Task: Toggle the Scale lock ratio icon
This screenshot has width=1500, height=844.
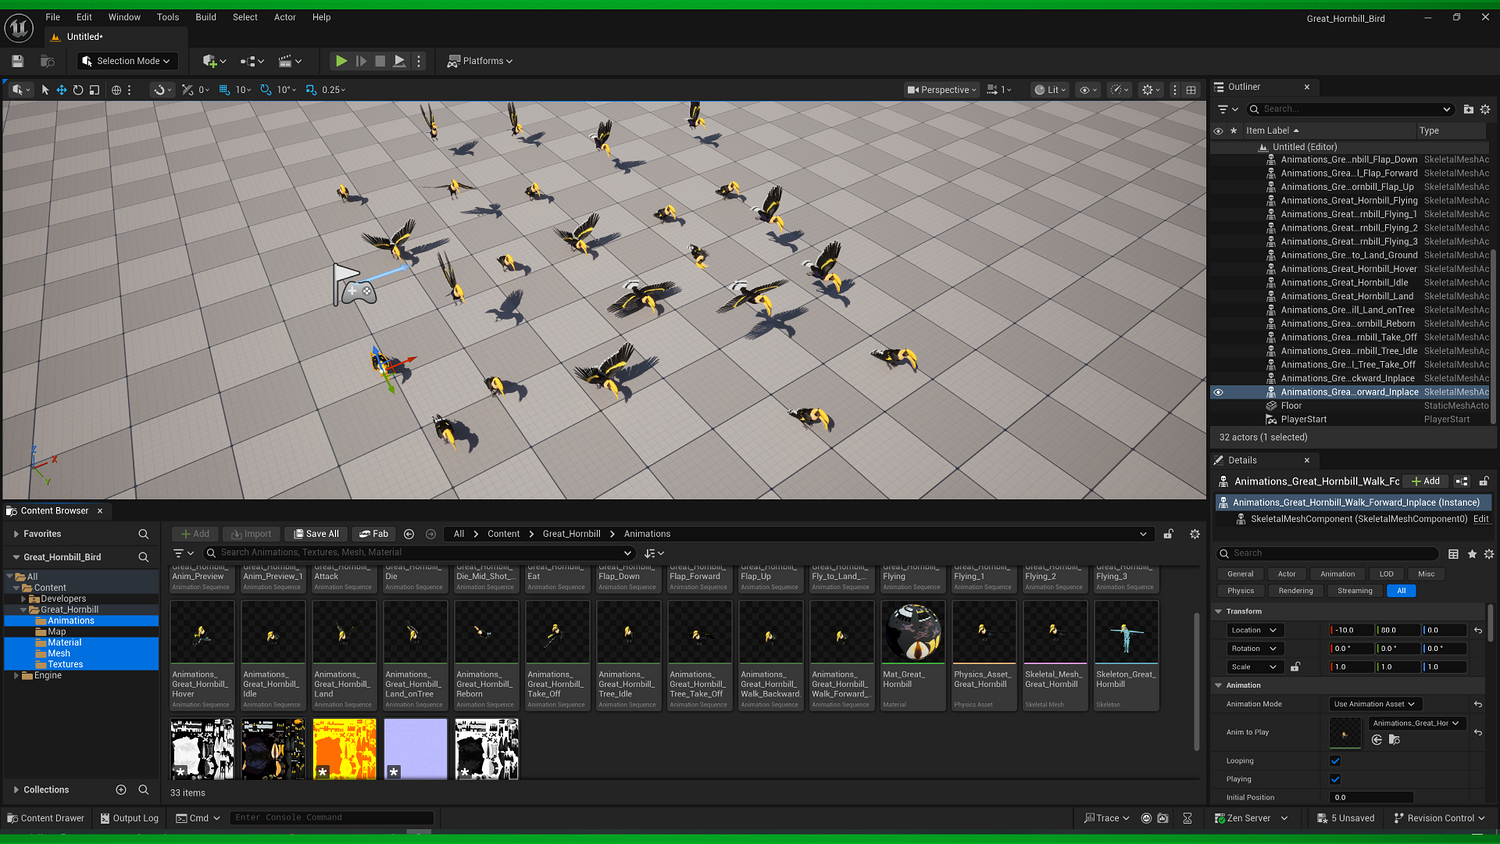Action: point(1295,667)
